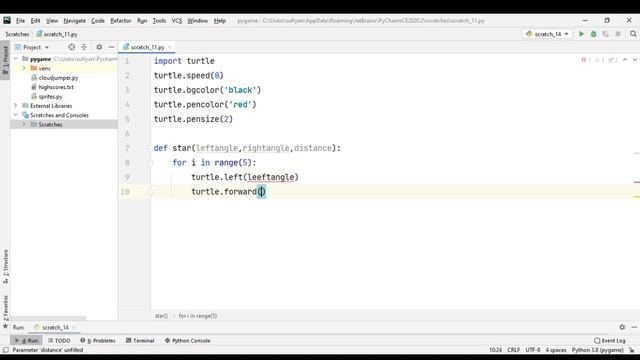
Task: Click the UTF-8 encoding indicator
Action: click(533, 350)
